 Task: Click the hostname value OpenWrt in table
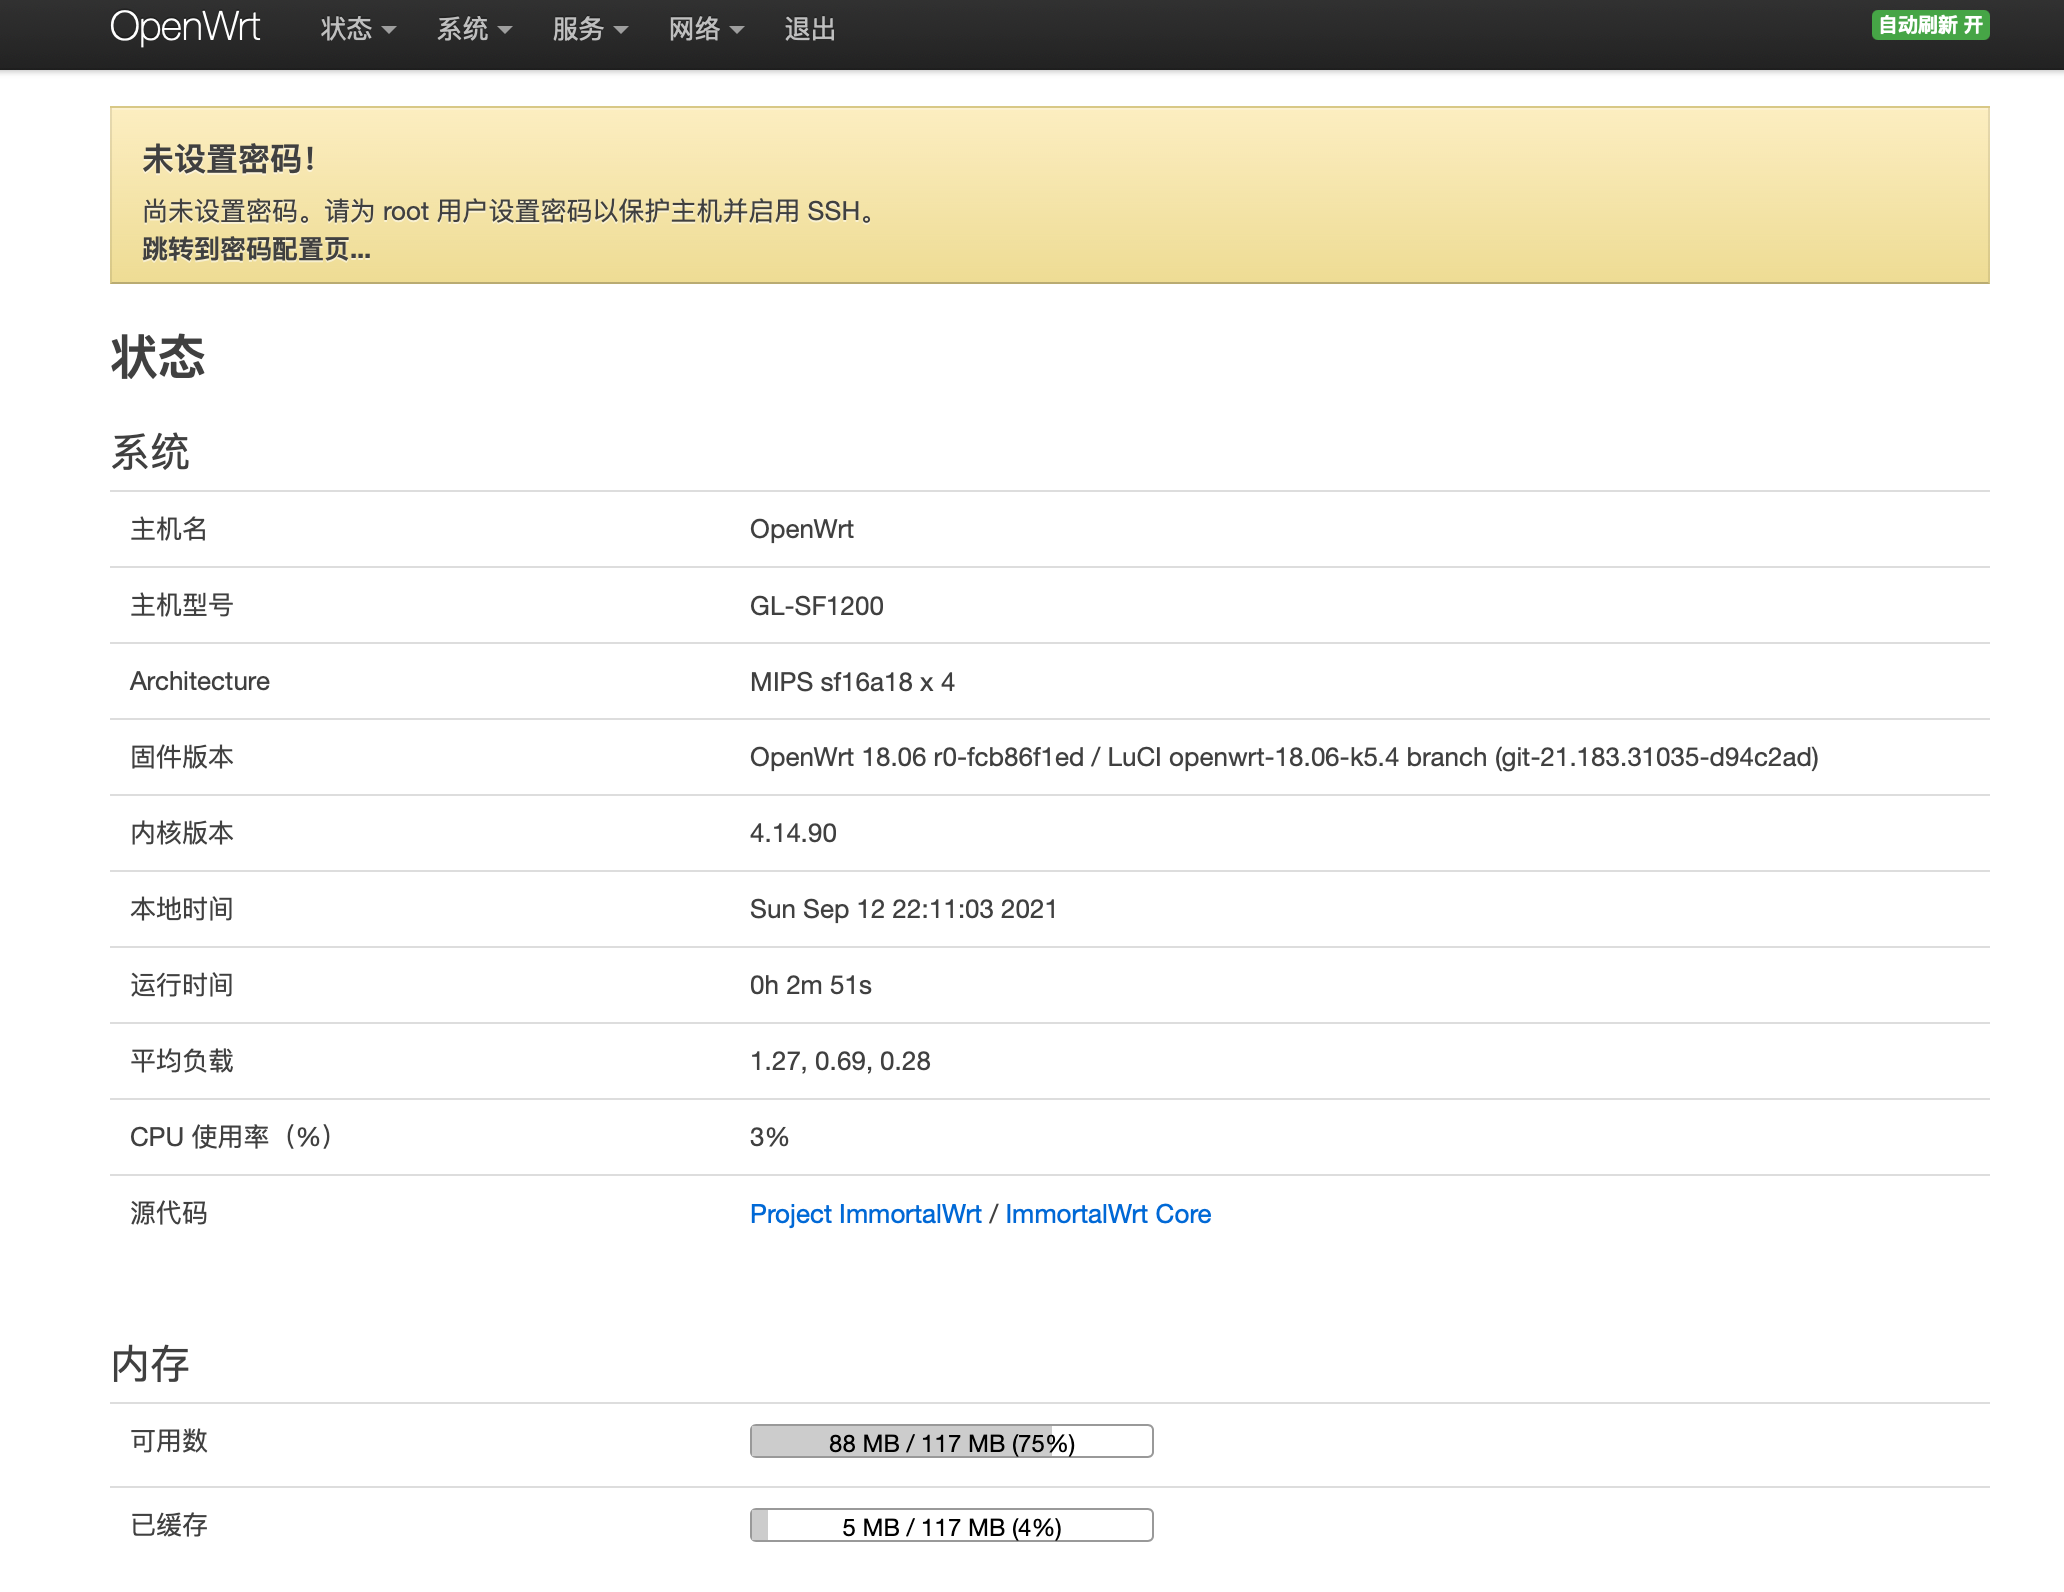801,529
